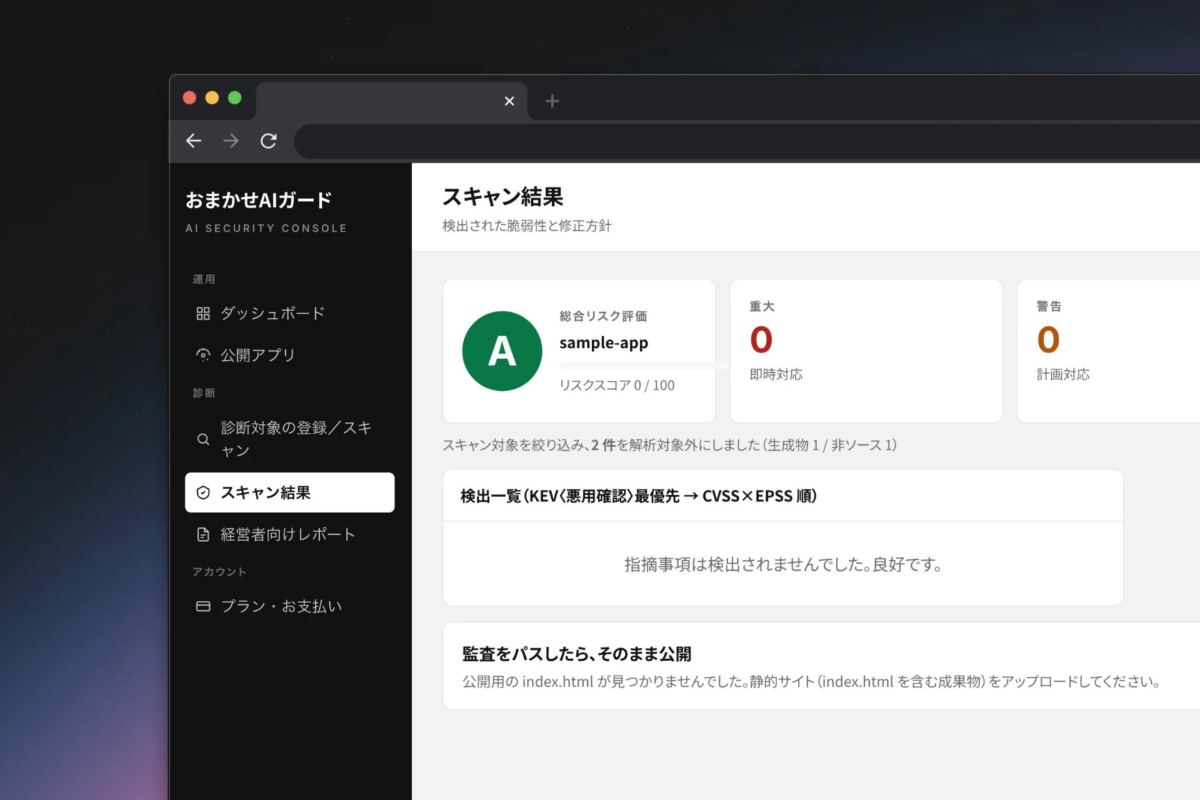Click the 即時対応 label
Viewport: 1200px width, 800px height.
tap(776, 375)
